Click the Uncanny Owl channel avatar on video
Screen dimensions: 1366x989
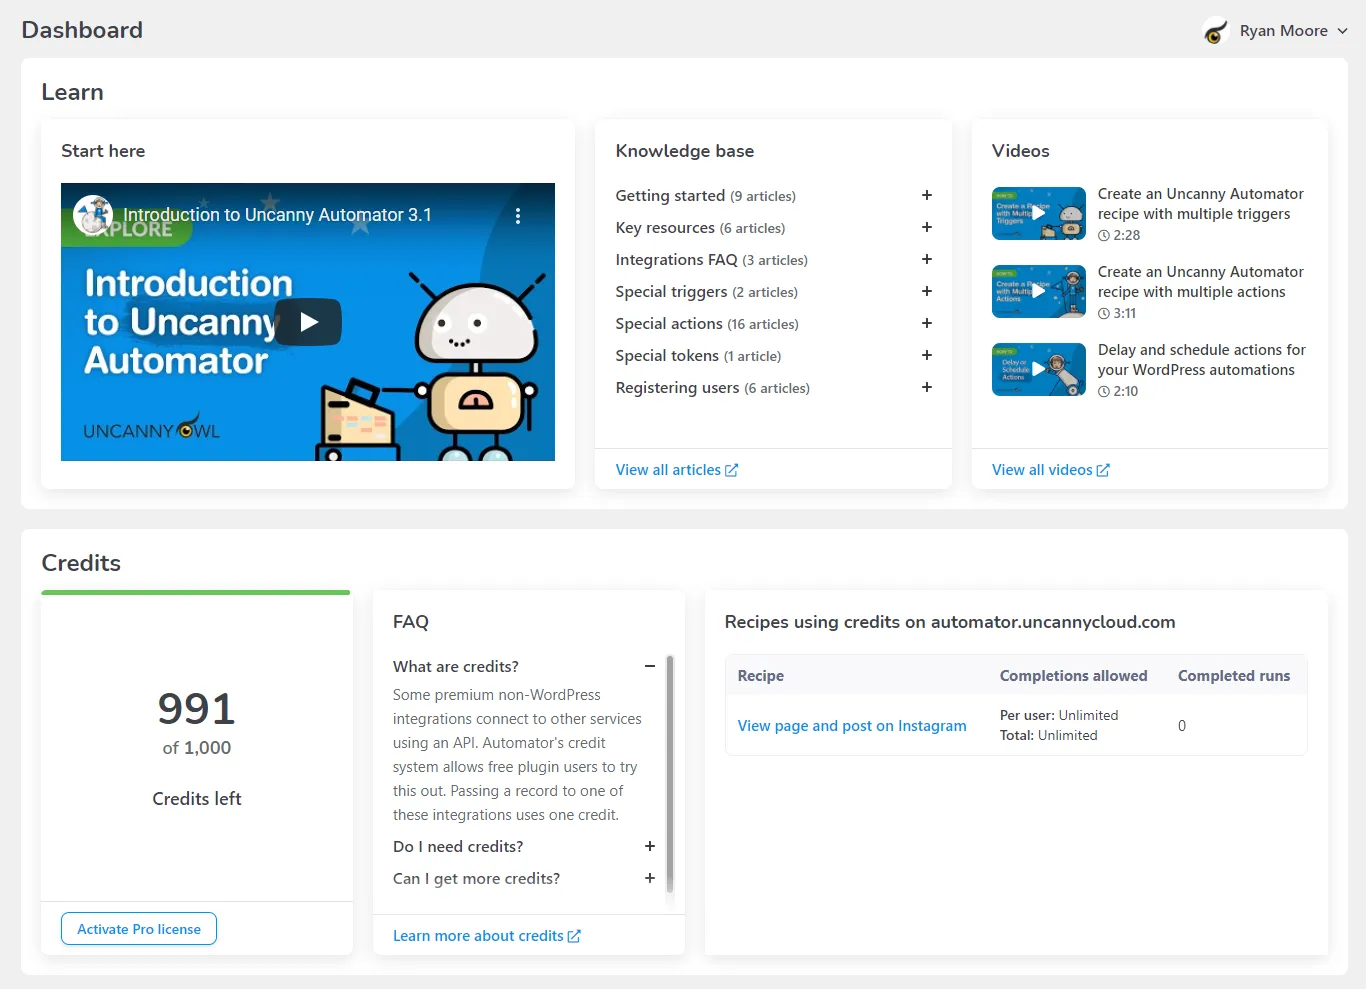pos(93,214)
